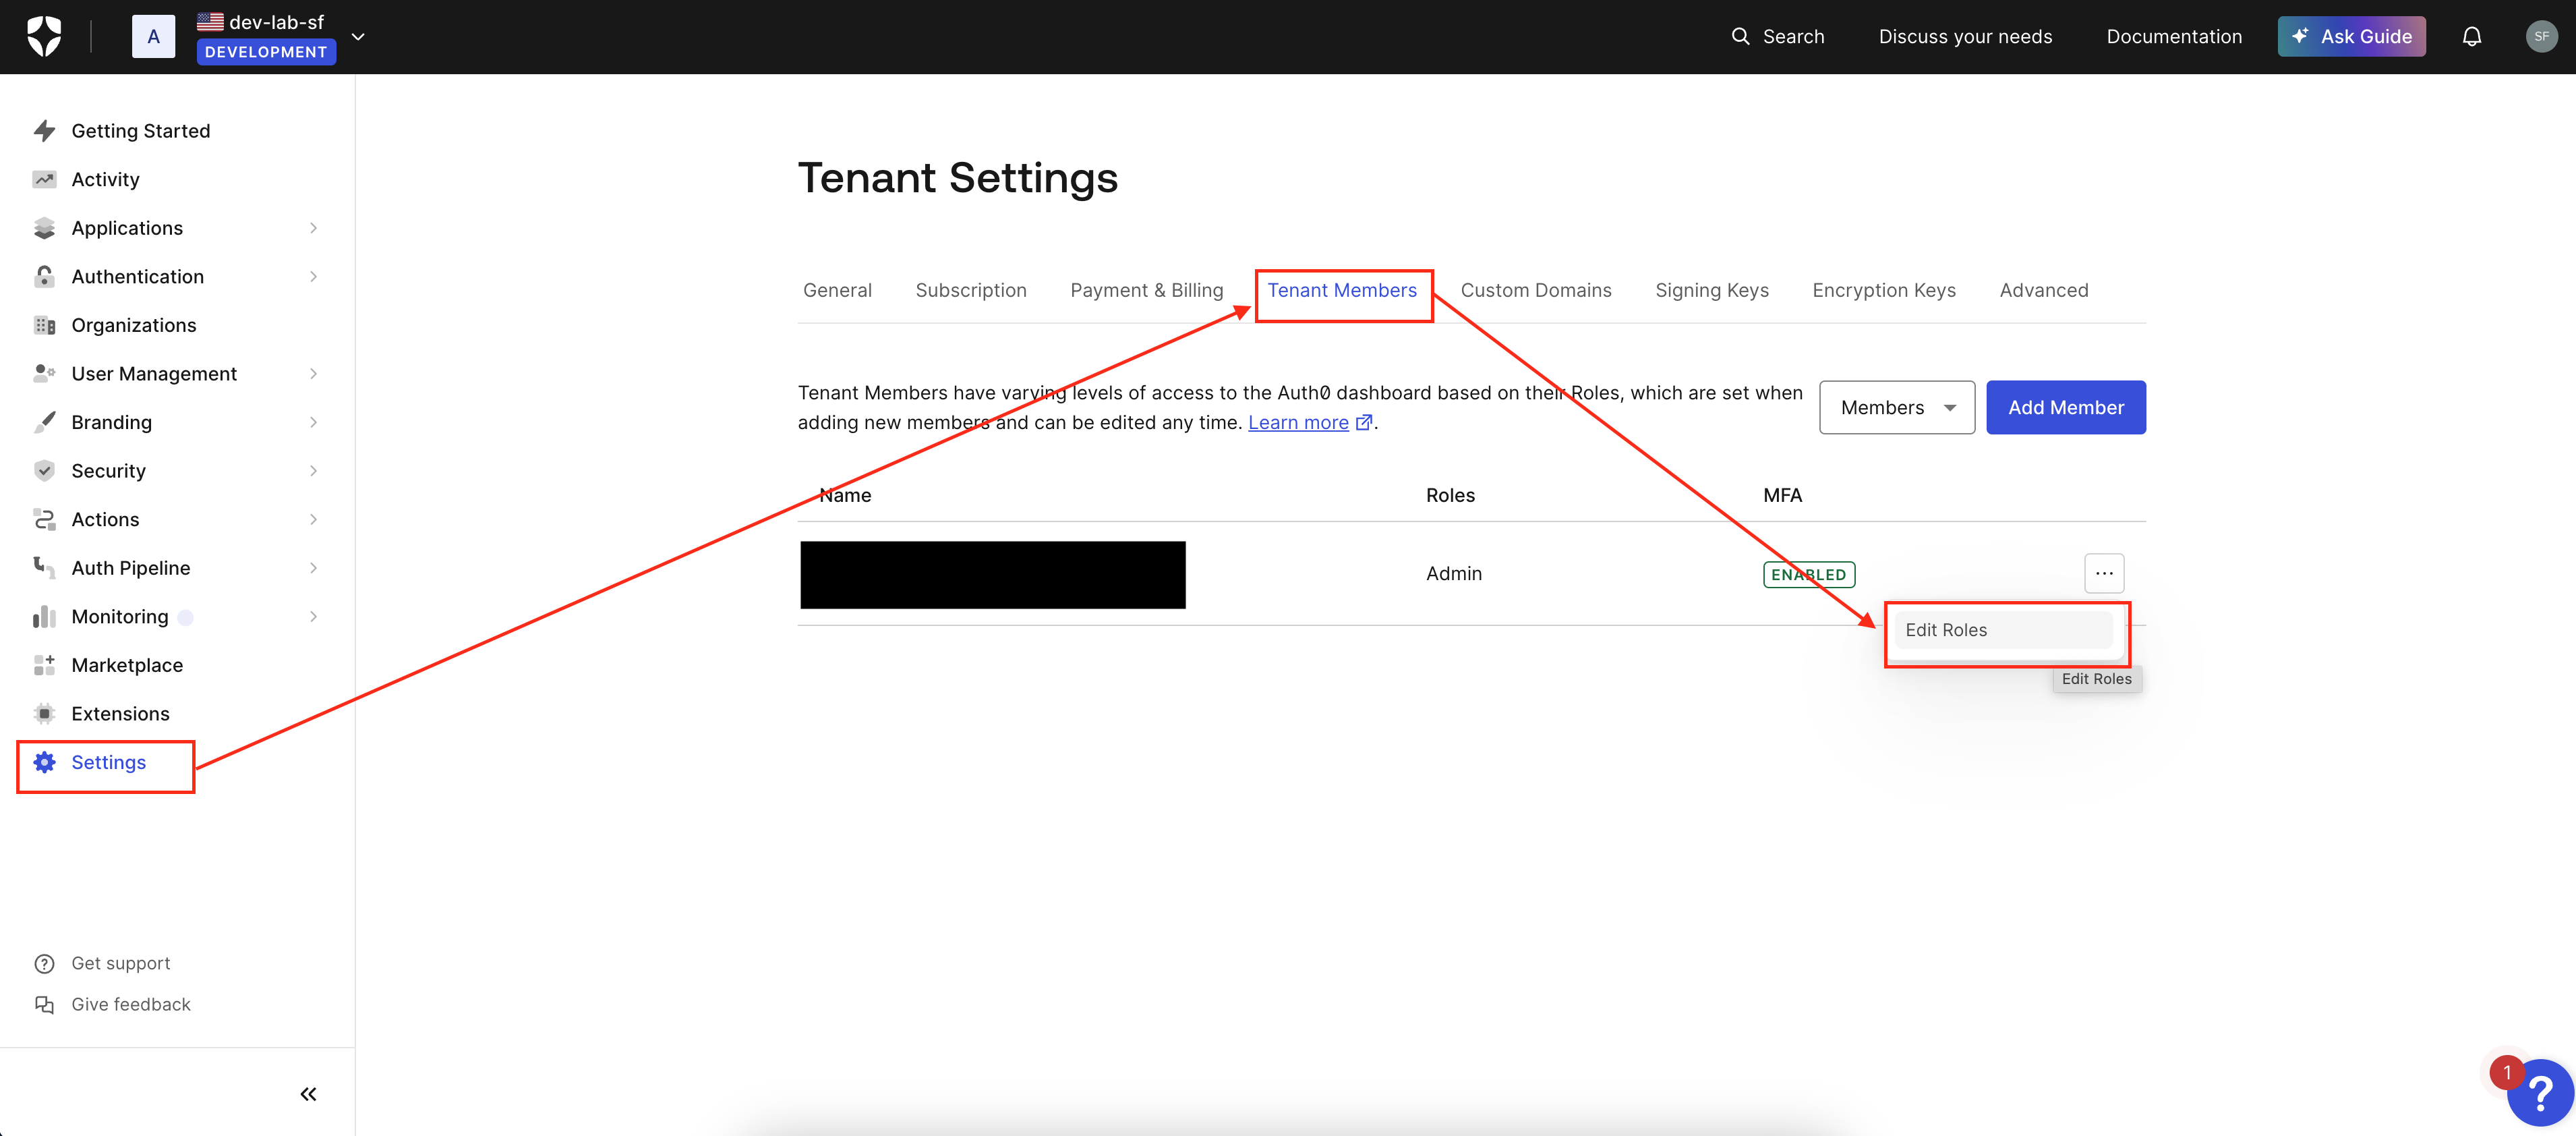
Task: Click the Get support question icon
Action: [44, 963]
